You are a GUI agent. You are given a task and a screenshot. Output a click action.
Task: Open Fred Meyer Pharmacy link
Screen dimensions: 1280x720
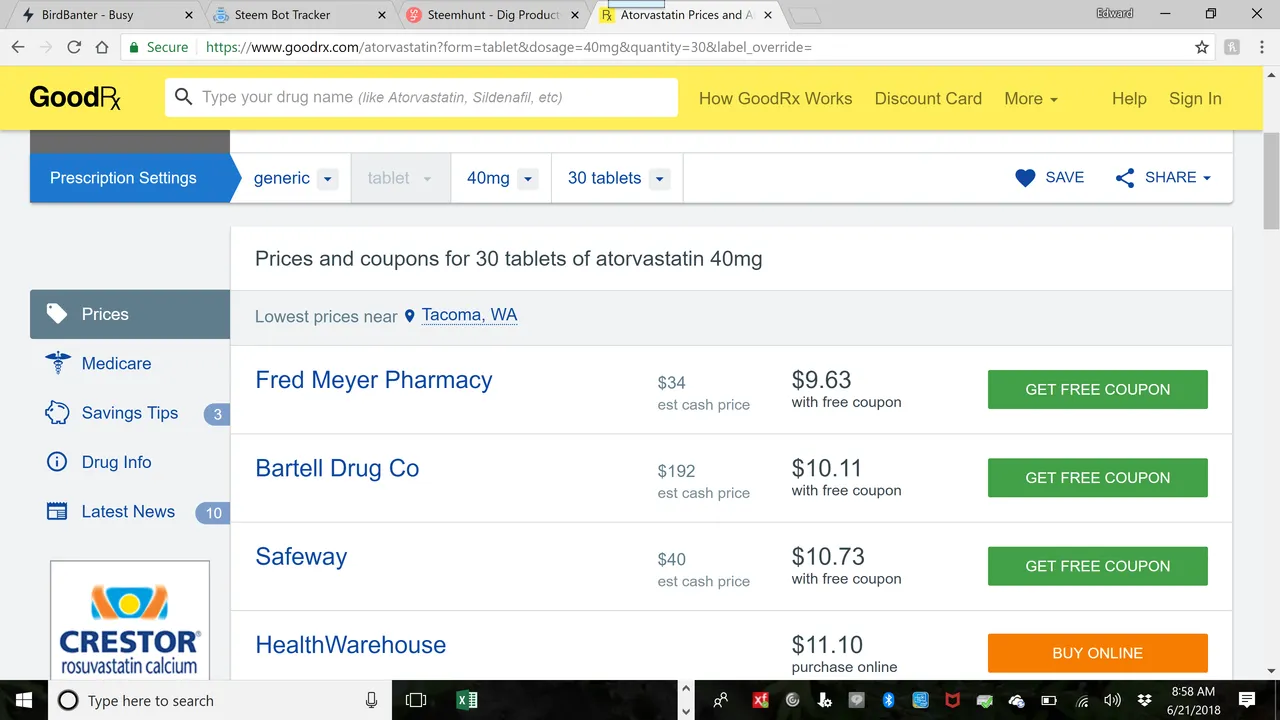tap(374, 380)
